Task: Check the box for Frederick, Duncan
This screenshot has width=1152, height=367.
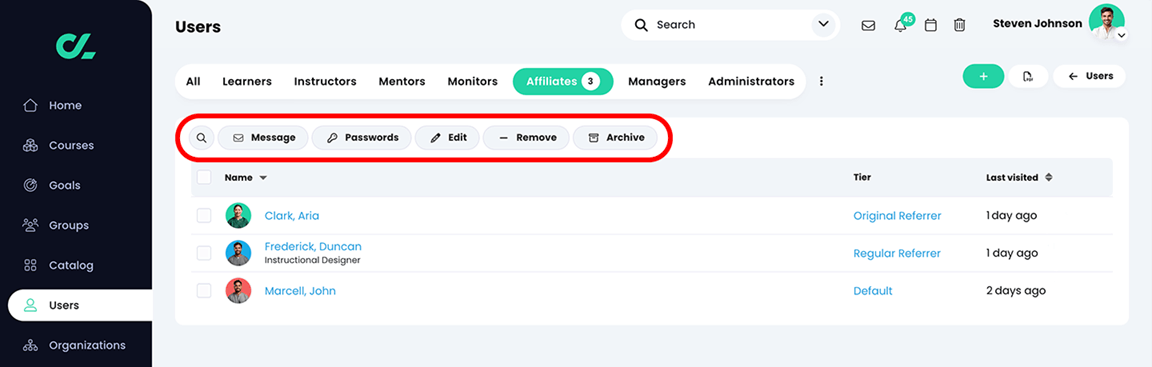Action: coord(204,253)
